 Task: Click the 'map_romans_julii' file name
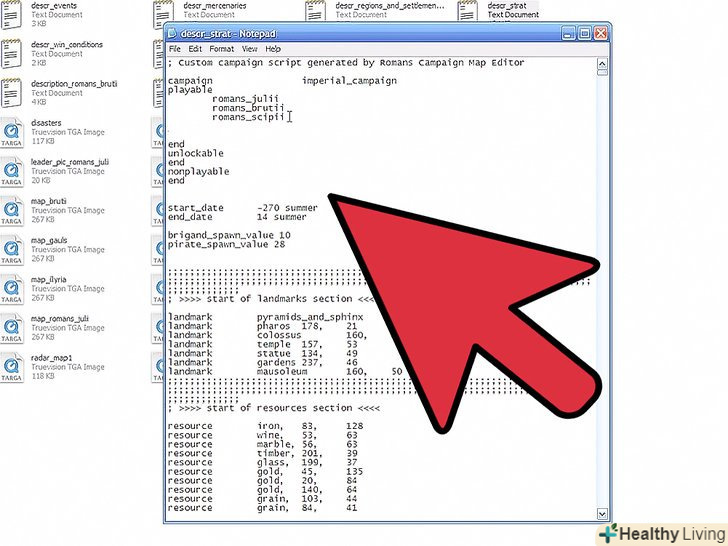(60, 318)
